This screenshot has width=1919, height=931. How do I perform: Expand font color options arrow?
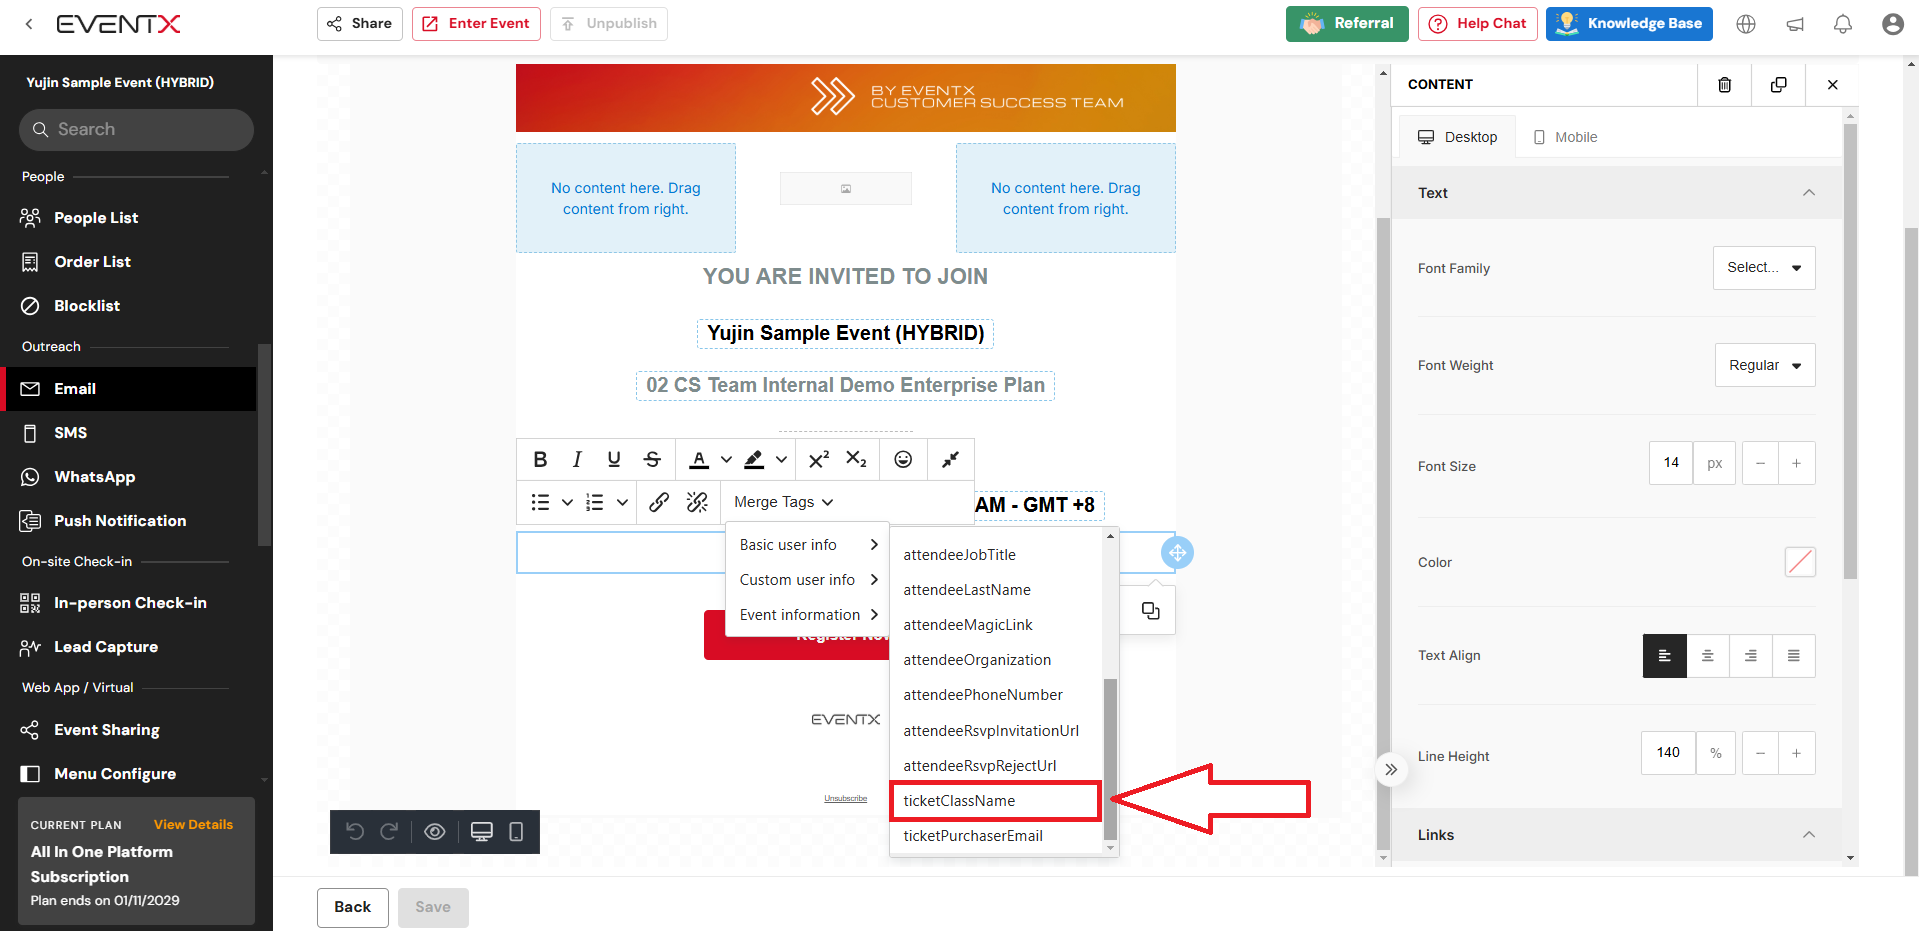(x=726, y=460)
